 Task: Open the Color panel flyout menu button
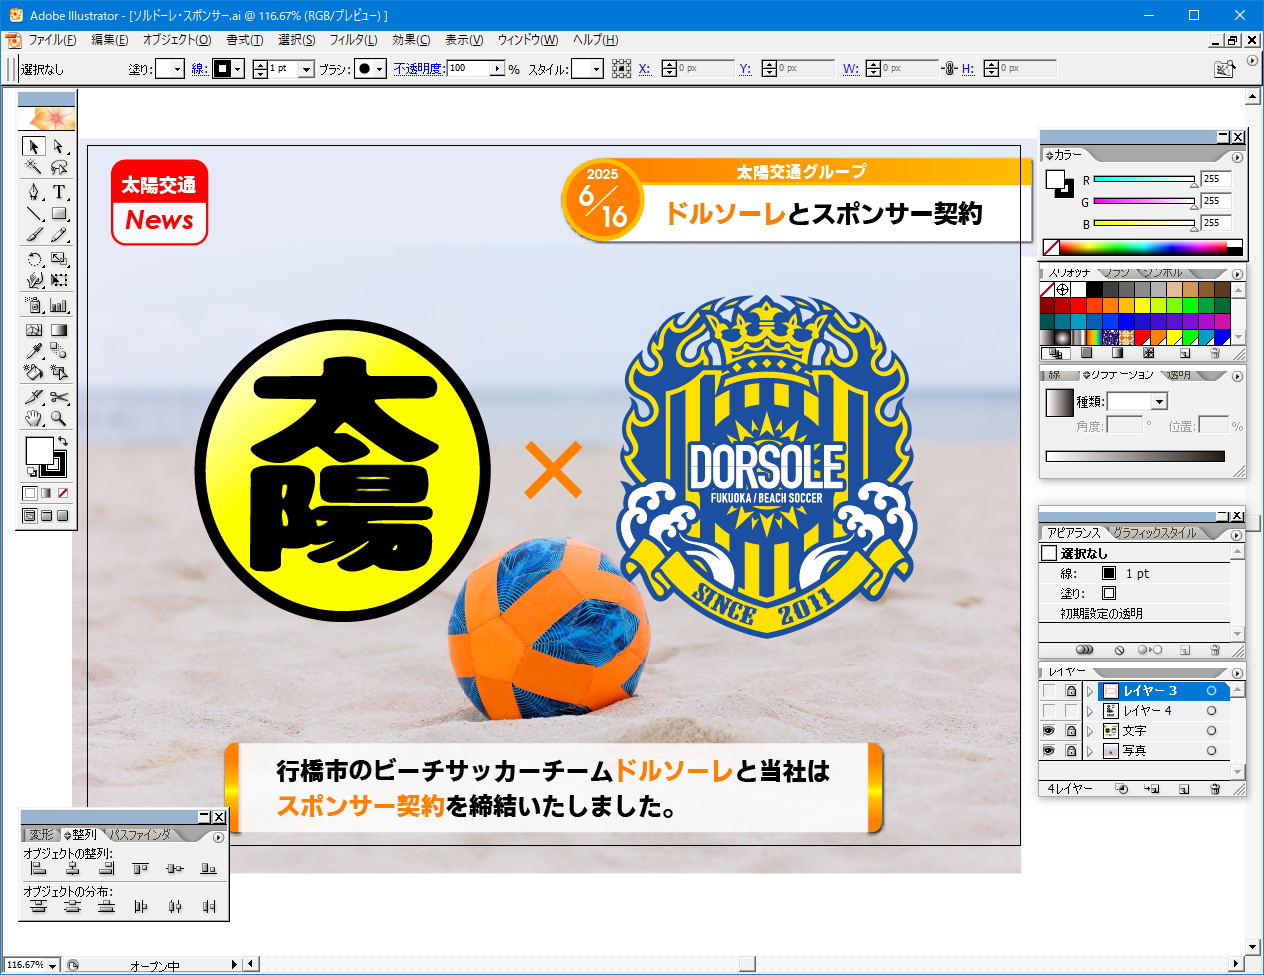[1237, 157]
